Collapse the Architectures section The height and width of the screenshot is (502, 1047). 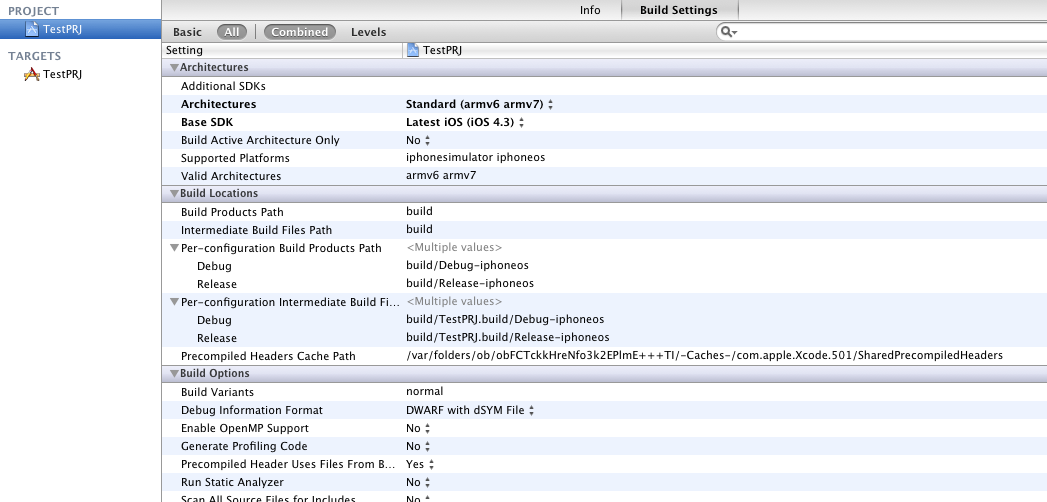[174, 67]
